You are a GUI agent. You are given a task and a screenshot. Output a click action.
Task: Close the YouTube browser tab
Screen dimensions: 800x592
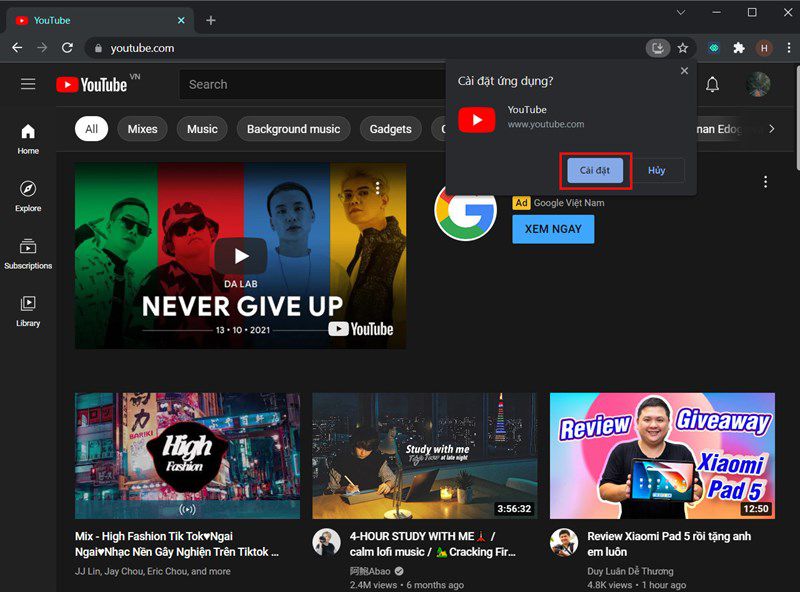tap(181, 20)
